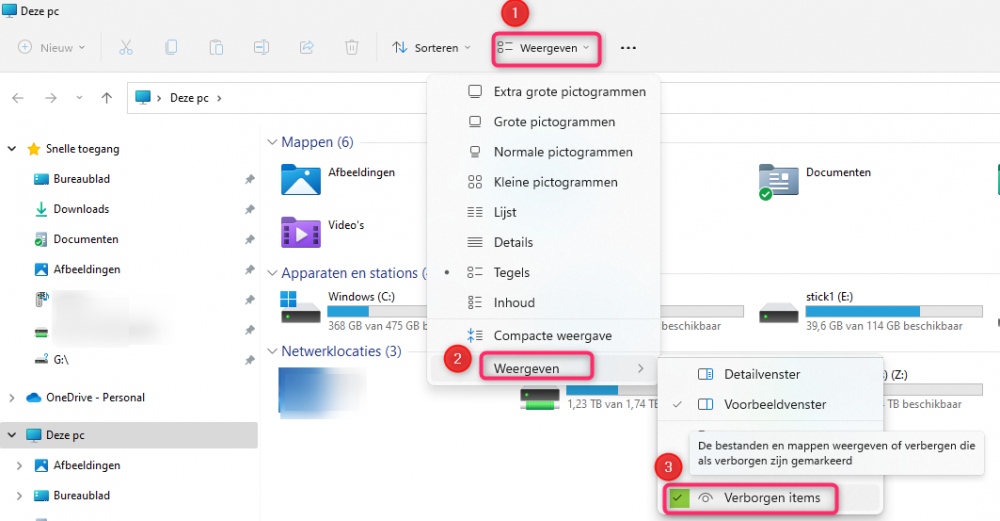1000x521 pixels.
Task: Open the Weergeven submenu entry
Action: point(543,369)
